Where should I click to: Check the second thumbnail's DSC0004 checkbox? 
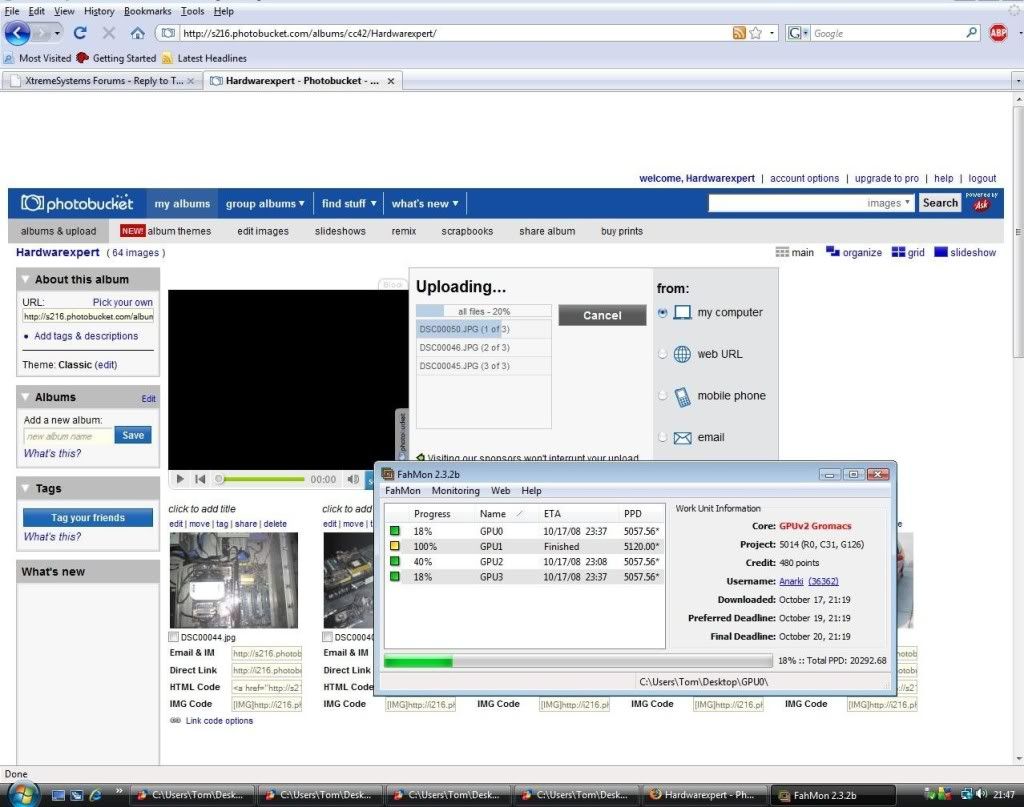(x=328, y=637)
